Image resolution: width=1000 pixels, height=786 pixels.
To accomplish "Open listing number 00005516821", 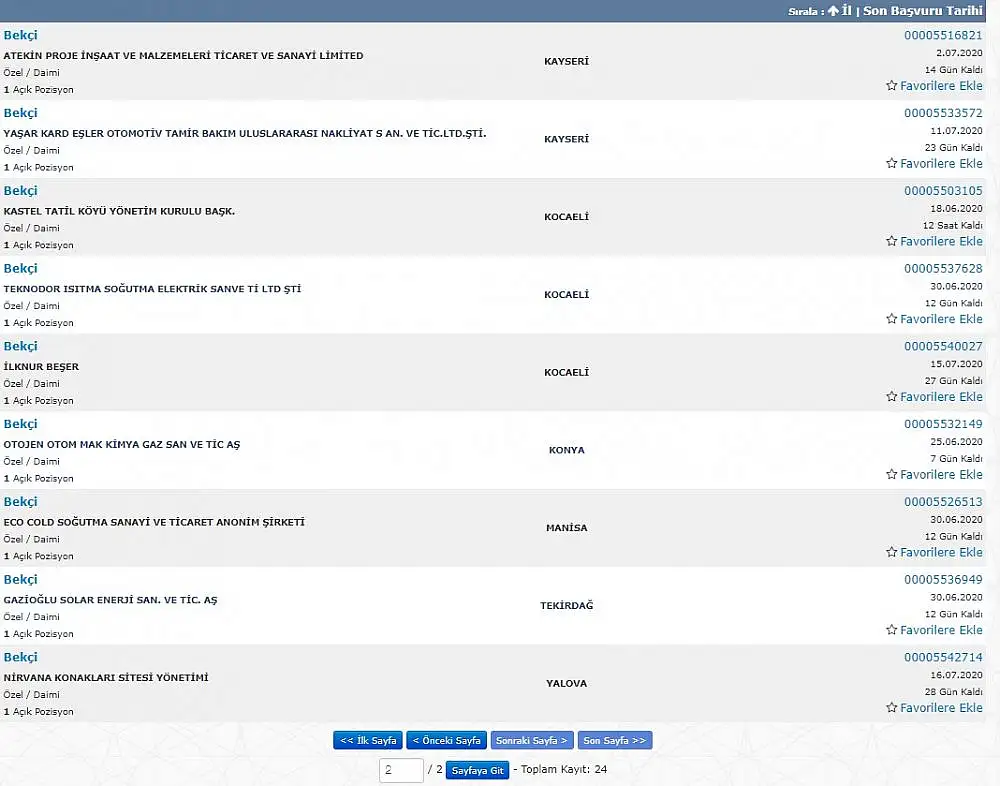I will coord(943,35).
